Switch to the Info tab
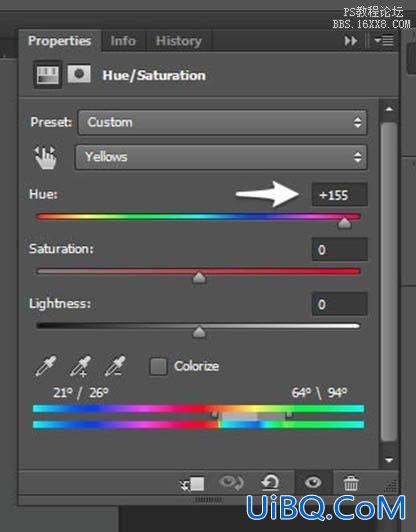 (123, 41)
